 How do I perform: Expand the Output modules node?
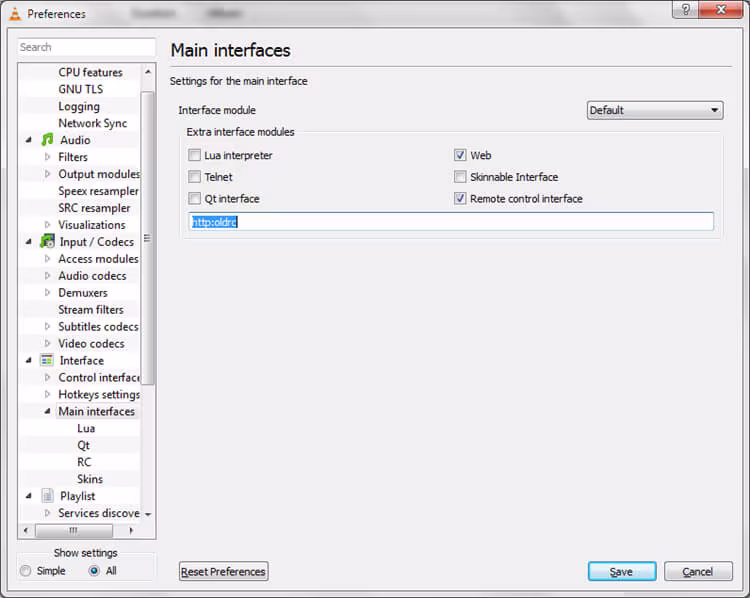click(47, 174)
